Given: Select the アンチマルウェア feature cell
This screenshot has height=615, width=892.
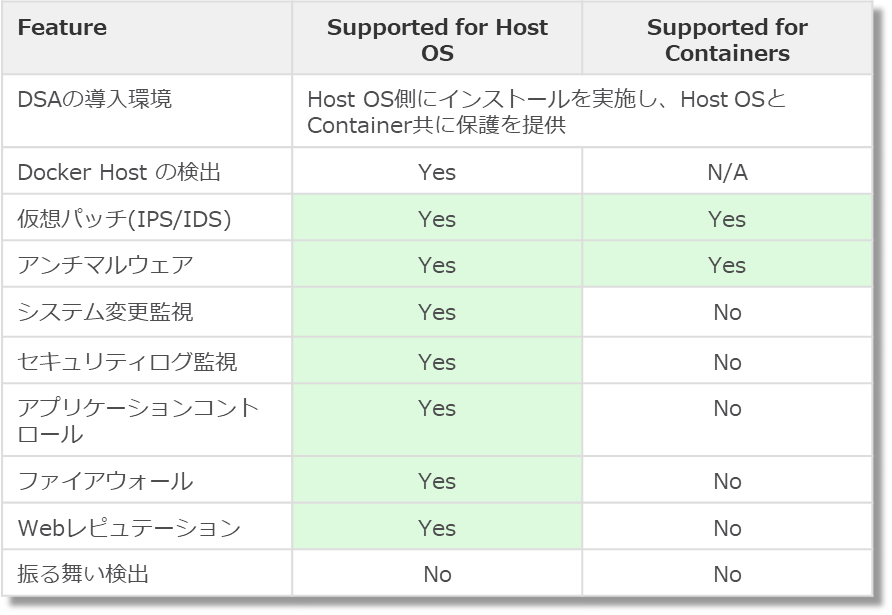Looking at the screenshot, I should point(106,265).
